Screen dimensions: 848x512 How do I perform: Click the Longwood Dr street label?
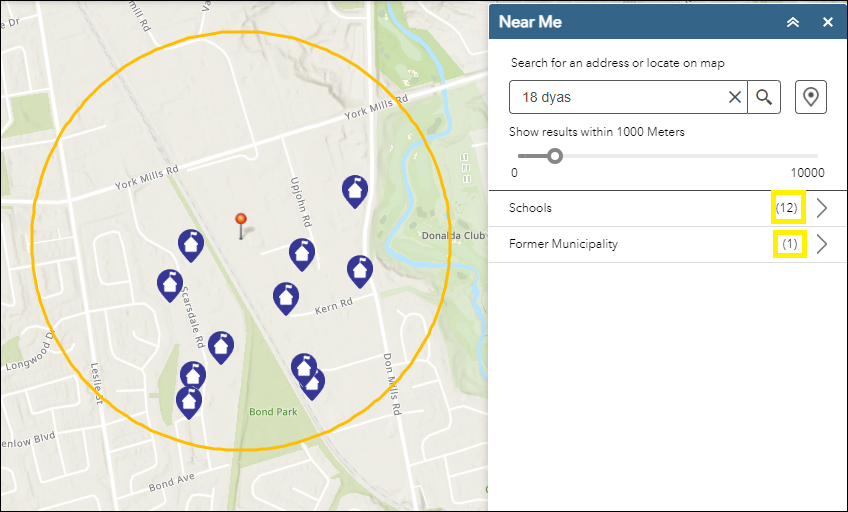click(30, 351)
